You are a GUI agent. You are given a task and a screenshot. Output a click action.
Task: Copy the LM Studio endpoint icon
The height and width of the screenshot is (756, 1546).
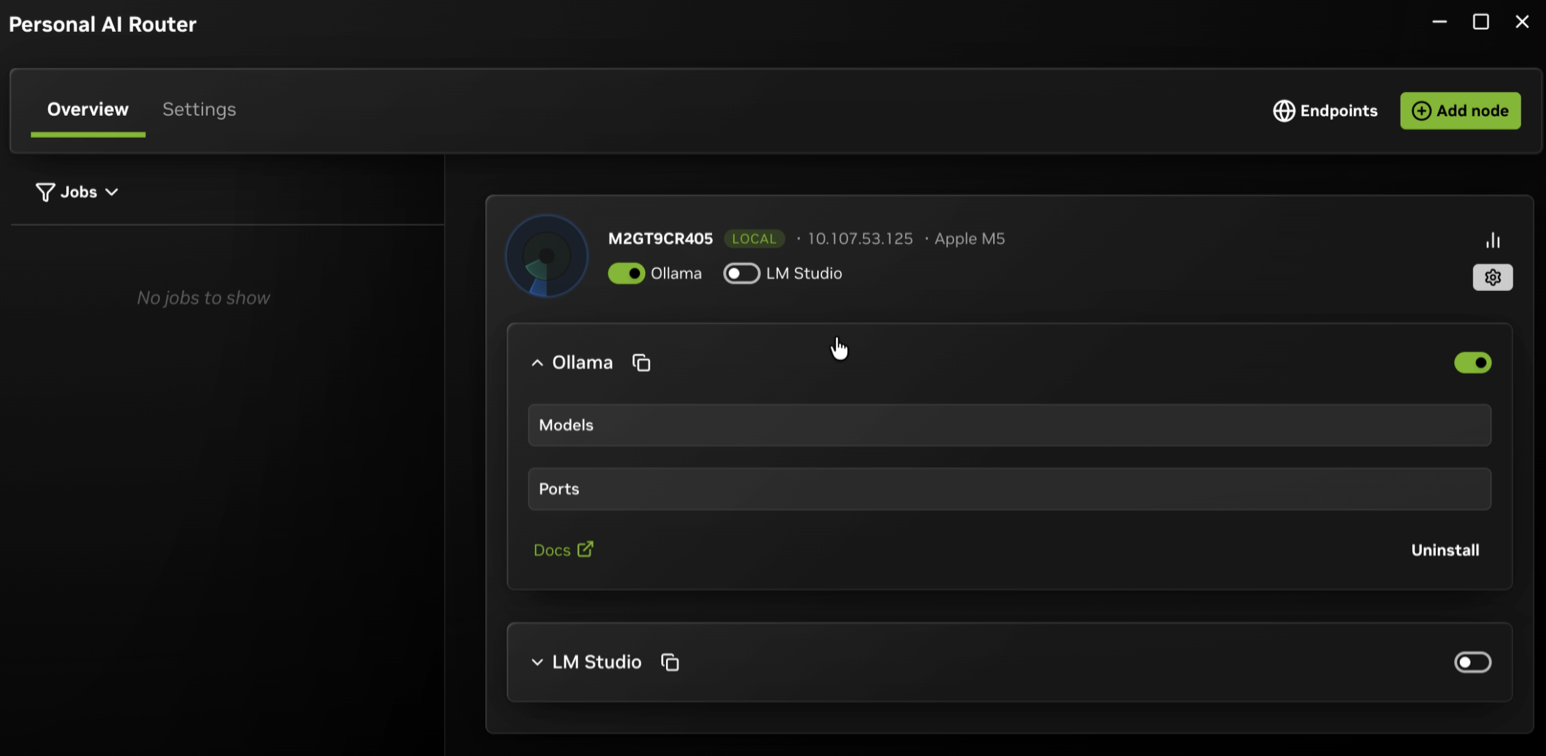coord(670,662)
